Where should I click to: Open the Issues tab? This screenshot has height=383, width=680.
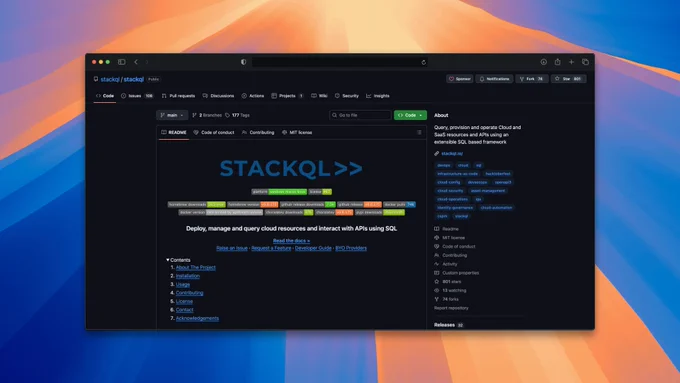137,96
